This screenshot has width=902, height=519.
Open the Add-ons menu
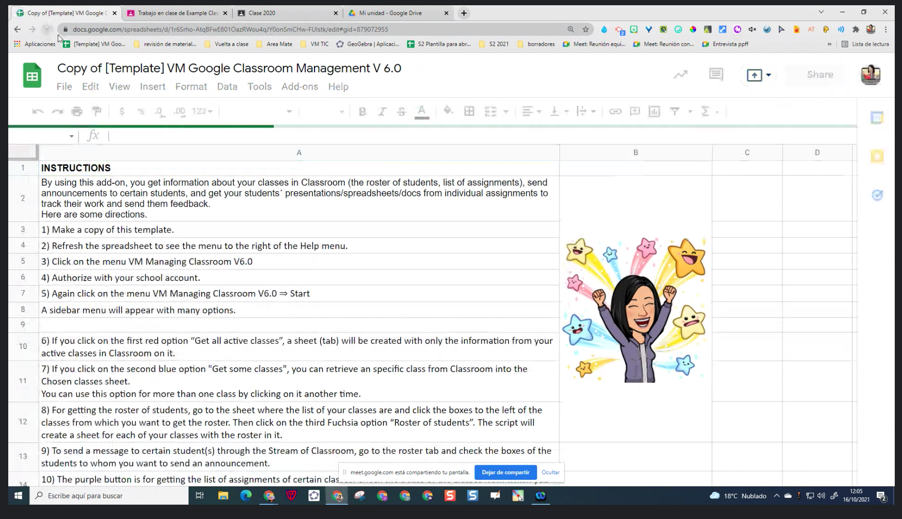[300, 86]
